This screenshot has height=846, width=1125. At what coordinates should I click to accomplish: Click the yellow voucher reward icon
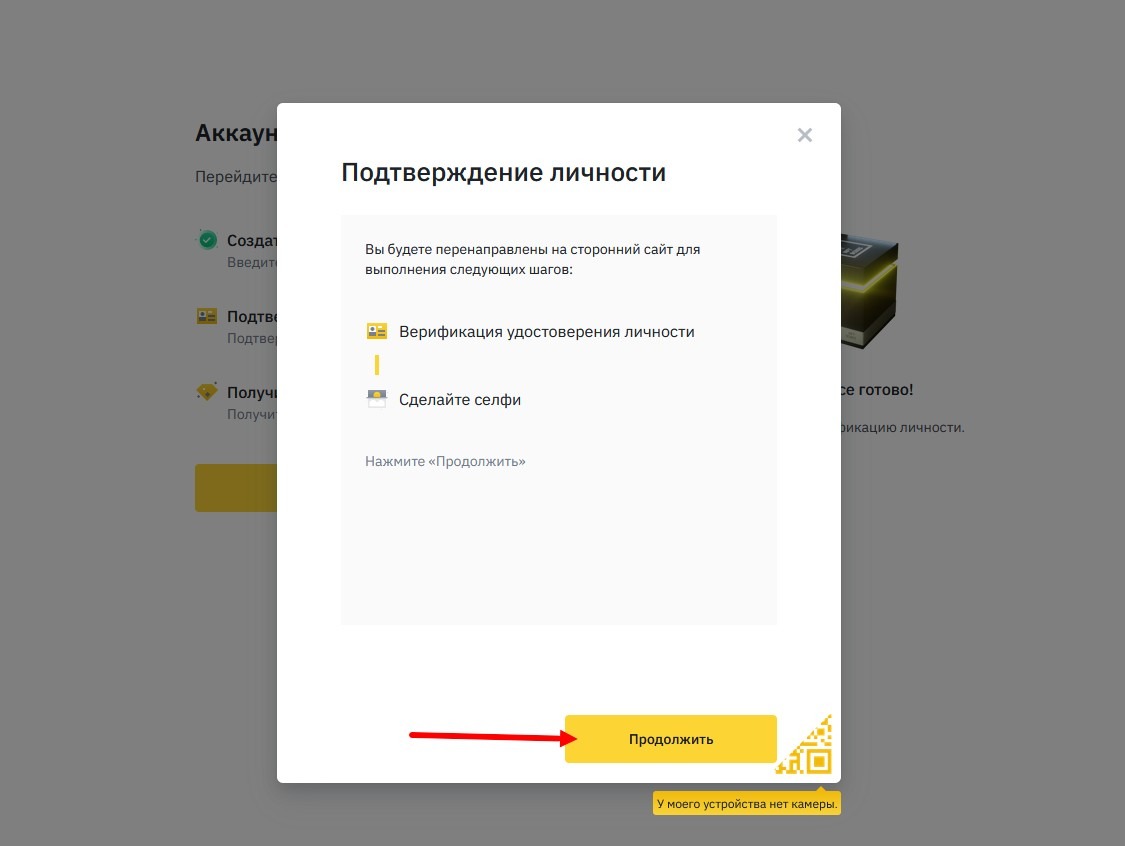point(207,392)
